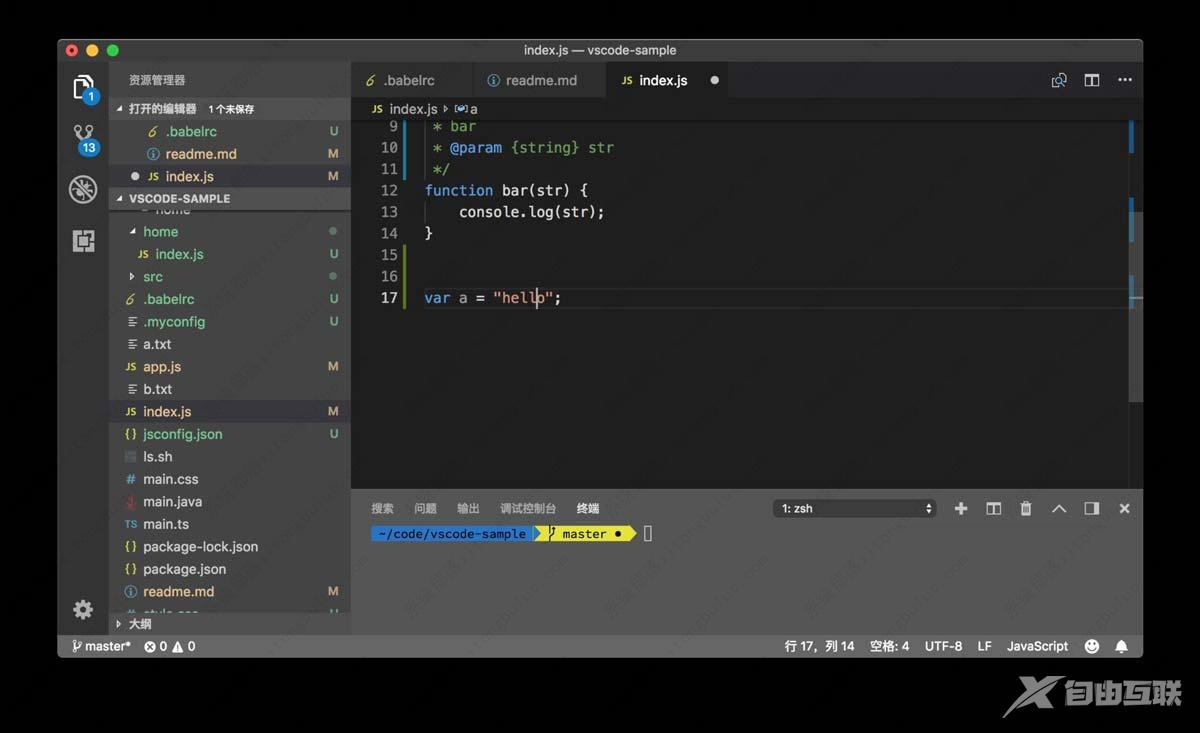Open the Search (搜索) panel tab

(382, 509)
